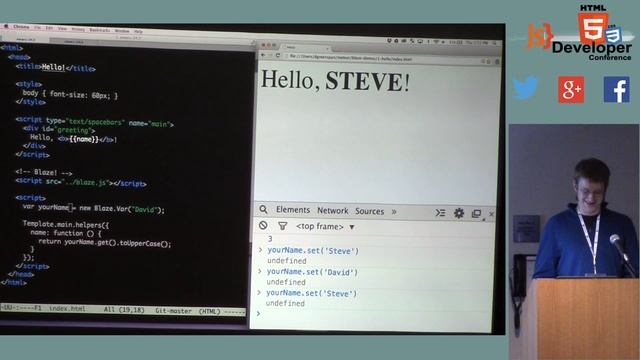Image resolution: width=640 pixels, height=360 pixels.
Task: Open the File menu
Action: (x=37, y=27)
